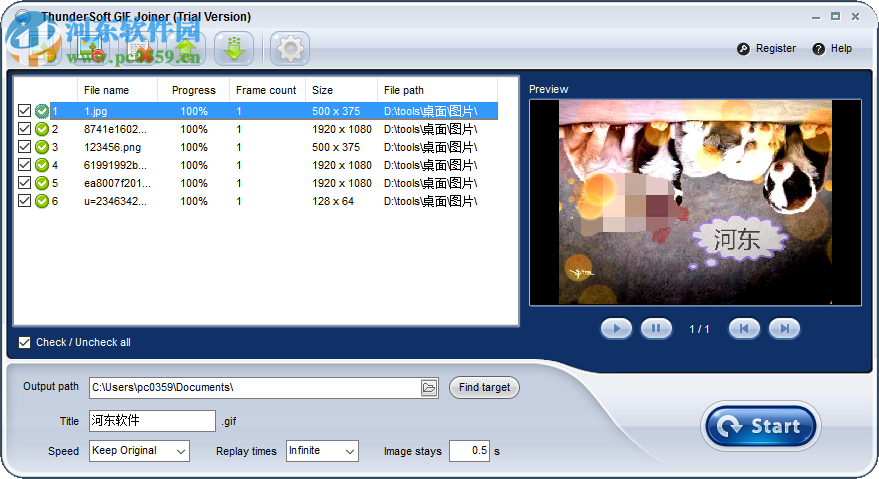This screenshot has height=479, width=879.
Task: Uncheck the checkbox for ea8007f201... file
Action: pos(24,183)
